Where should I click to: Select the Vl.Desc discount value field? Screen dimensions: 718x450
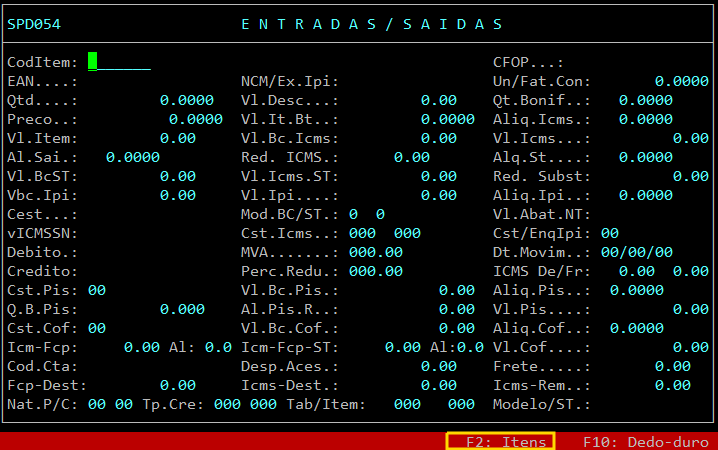tap(438, 100)
